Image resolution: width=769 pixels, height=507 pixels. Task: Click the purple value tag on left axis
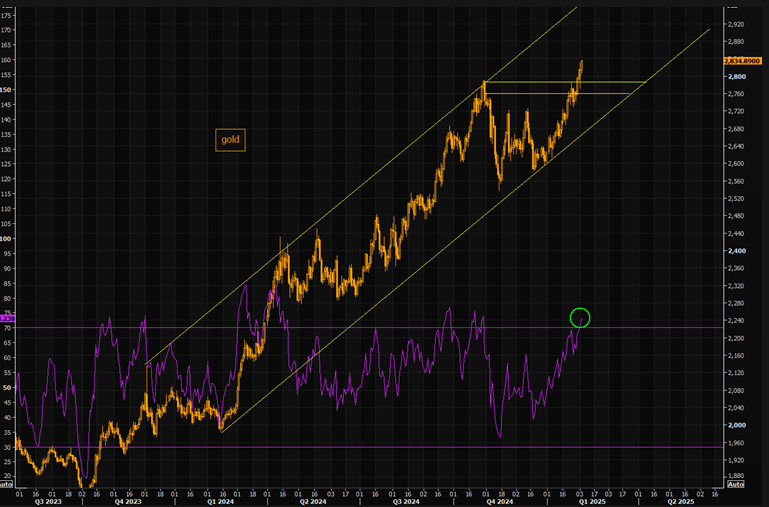click(x=7, y=318)
